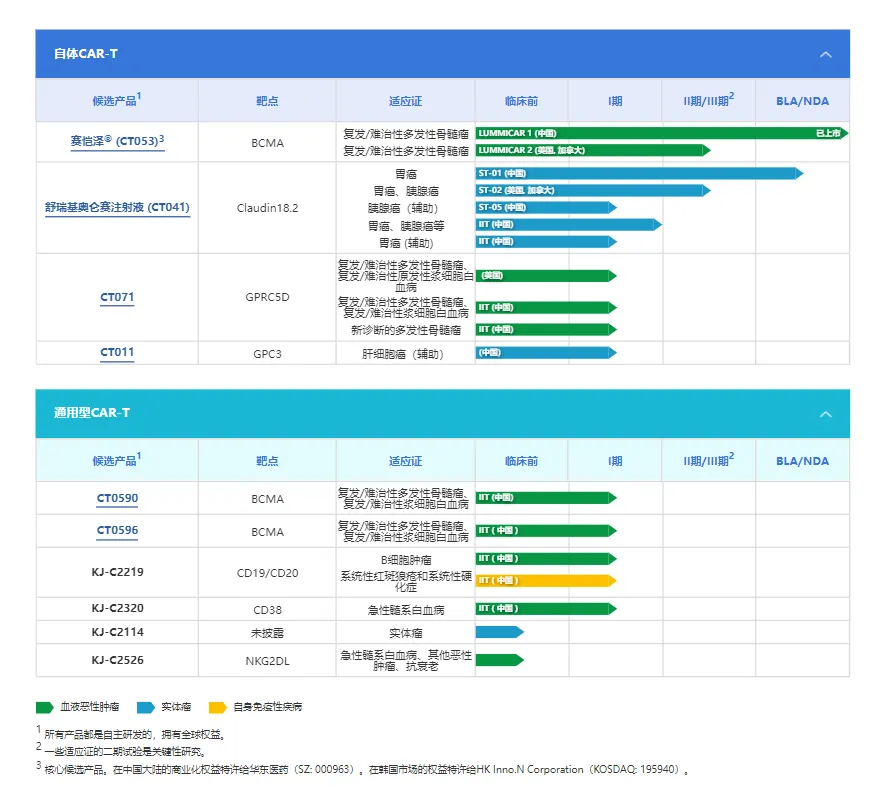The height and width of the screenshot is (792, 885).
Task: Click the yellow IIT (中国) progress bar
Action: pos(545,580)
